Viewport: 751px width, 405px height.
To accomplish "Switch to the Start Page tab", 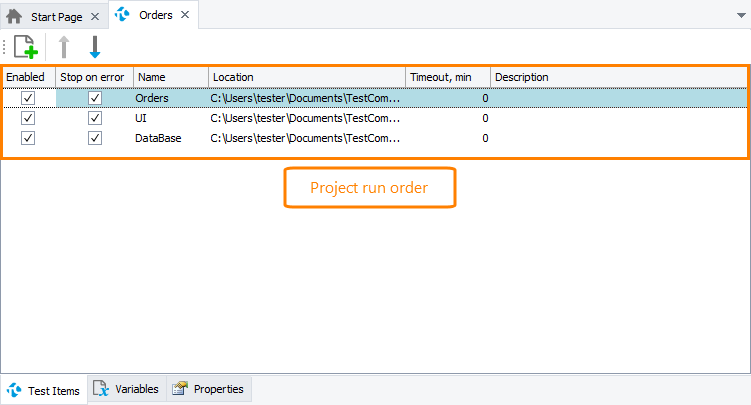I will [57, 16].
